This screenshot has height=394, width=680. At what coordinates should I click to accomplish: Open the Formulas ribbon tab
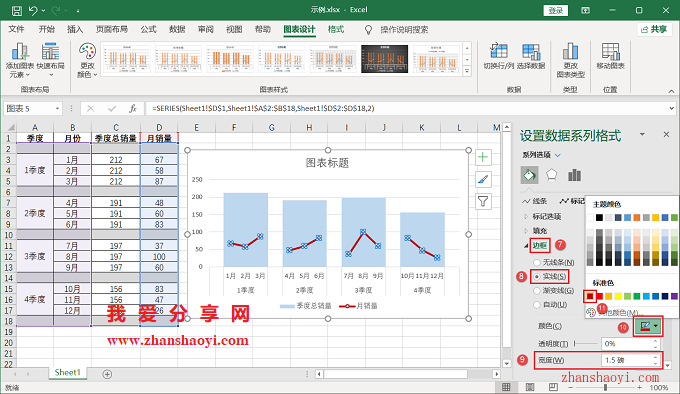148,29
